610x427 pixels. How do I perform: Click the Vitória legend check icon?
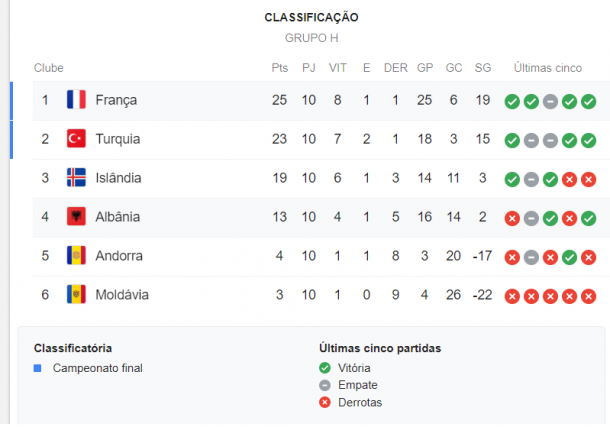tap(324, 368)
